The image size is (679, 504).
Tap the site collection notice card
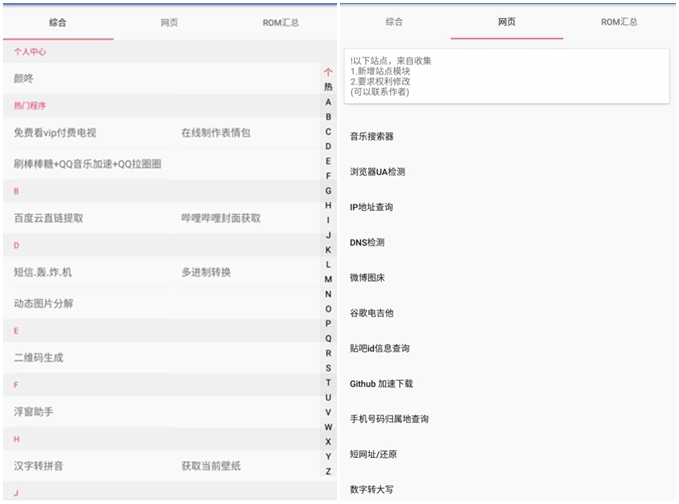click(507, 76)
